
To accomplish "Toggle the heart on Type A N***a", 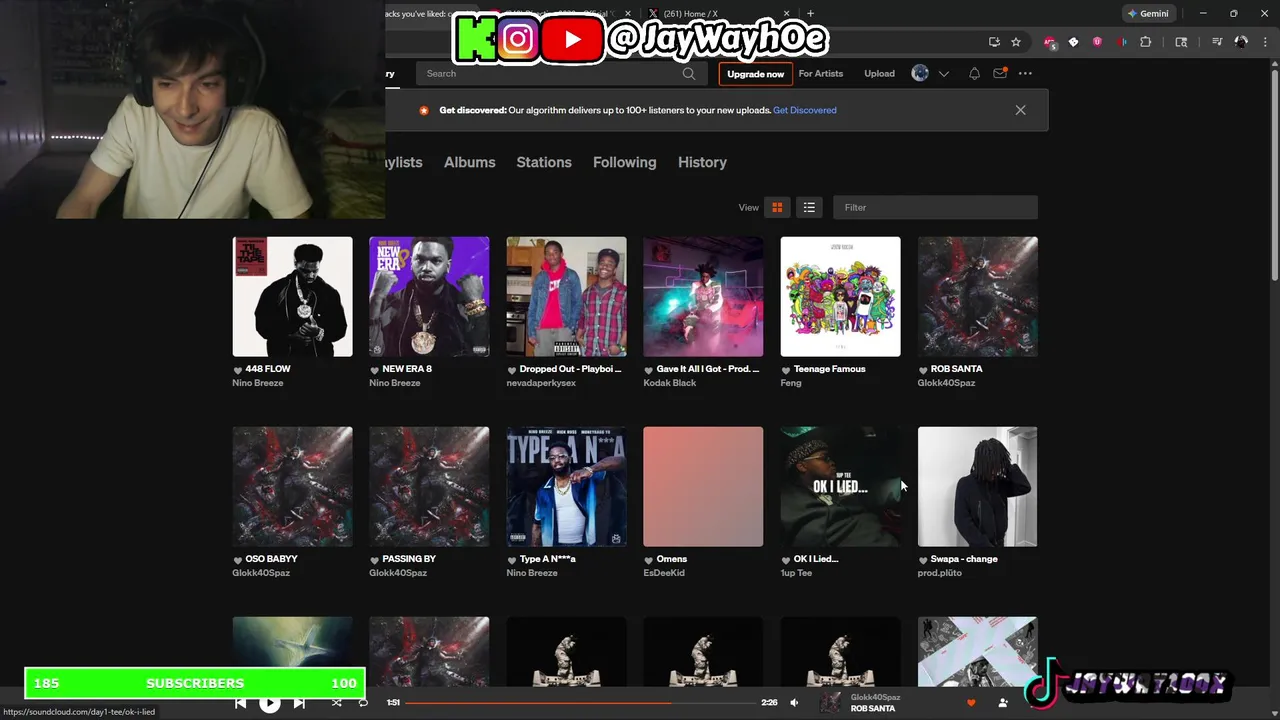I will pos(512,559).
